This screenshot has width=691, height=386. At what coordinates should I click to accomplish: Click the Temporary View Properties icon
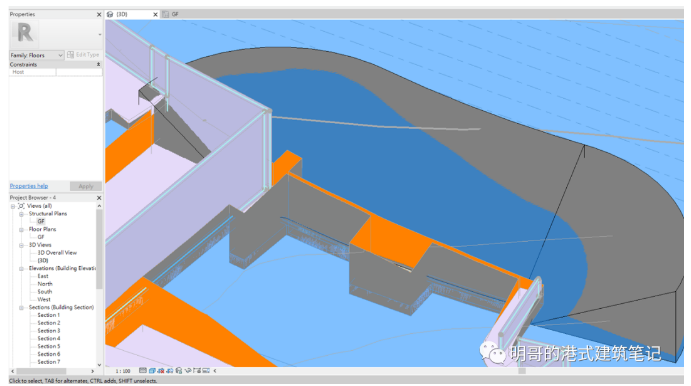click(206, 371)
